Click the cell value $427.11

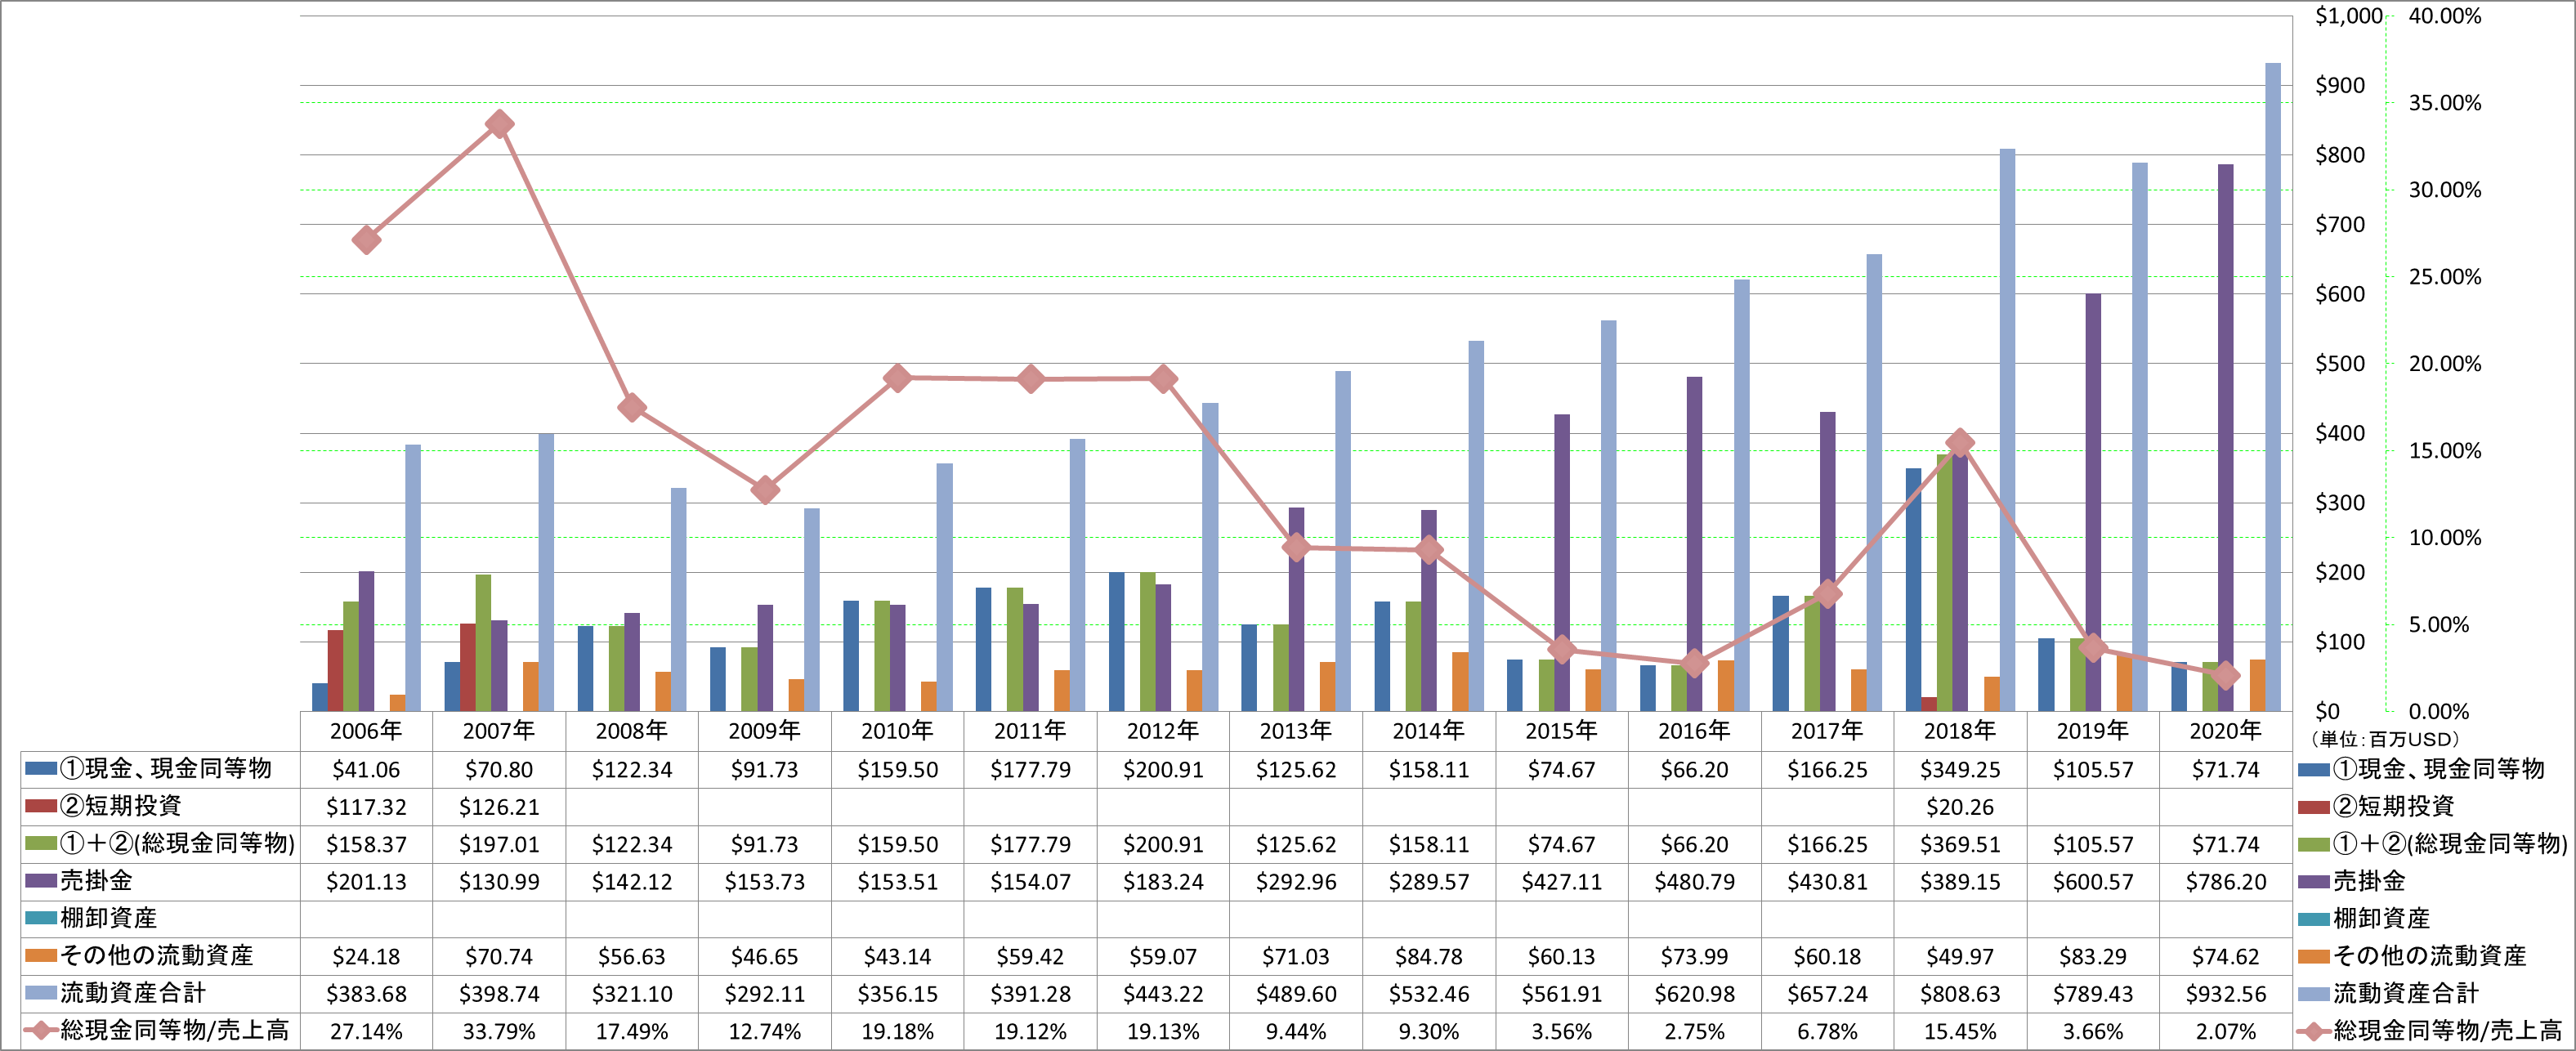click(x=1562, y=882)
